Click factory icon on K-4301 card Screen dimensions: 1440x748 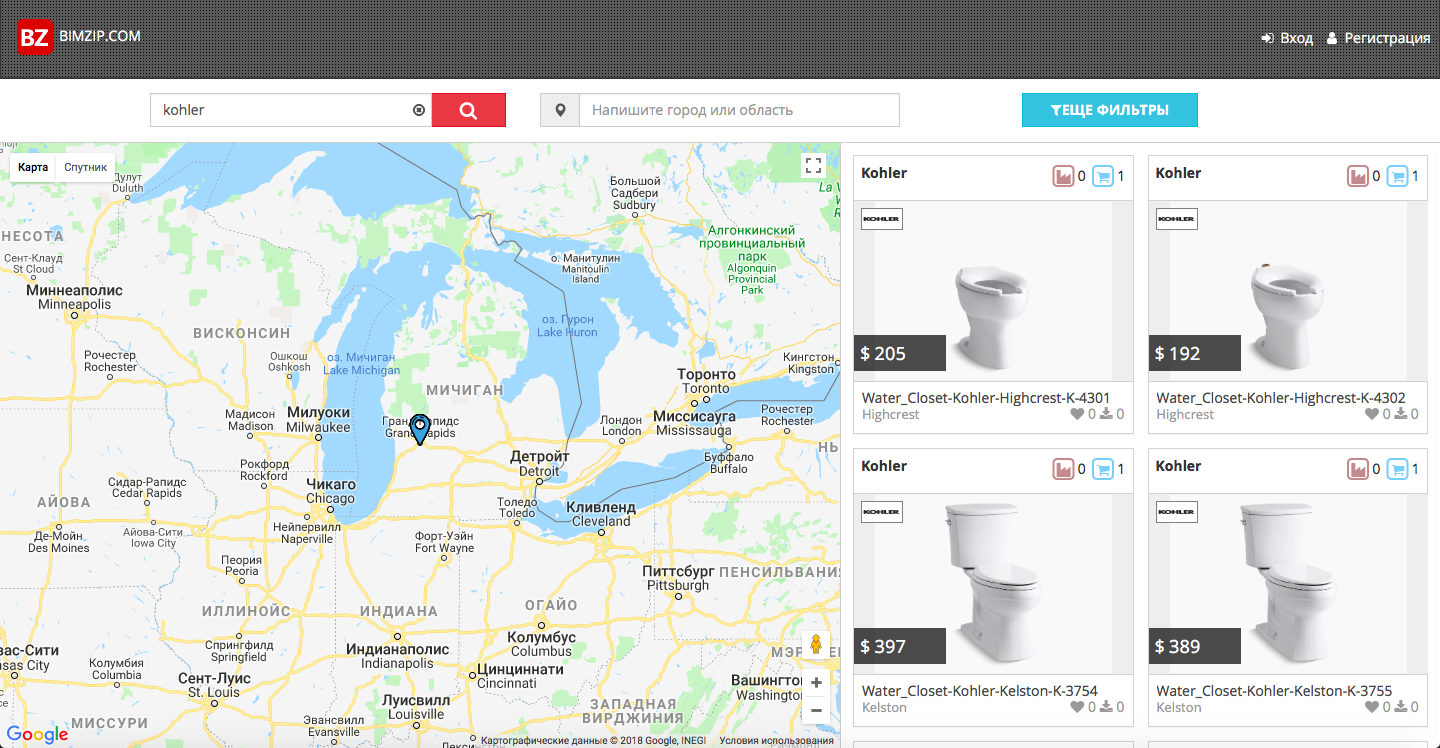pyautogui.click(x=1063, y=176)
